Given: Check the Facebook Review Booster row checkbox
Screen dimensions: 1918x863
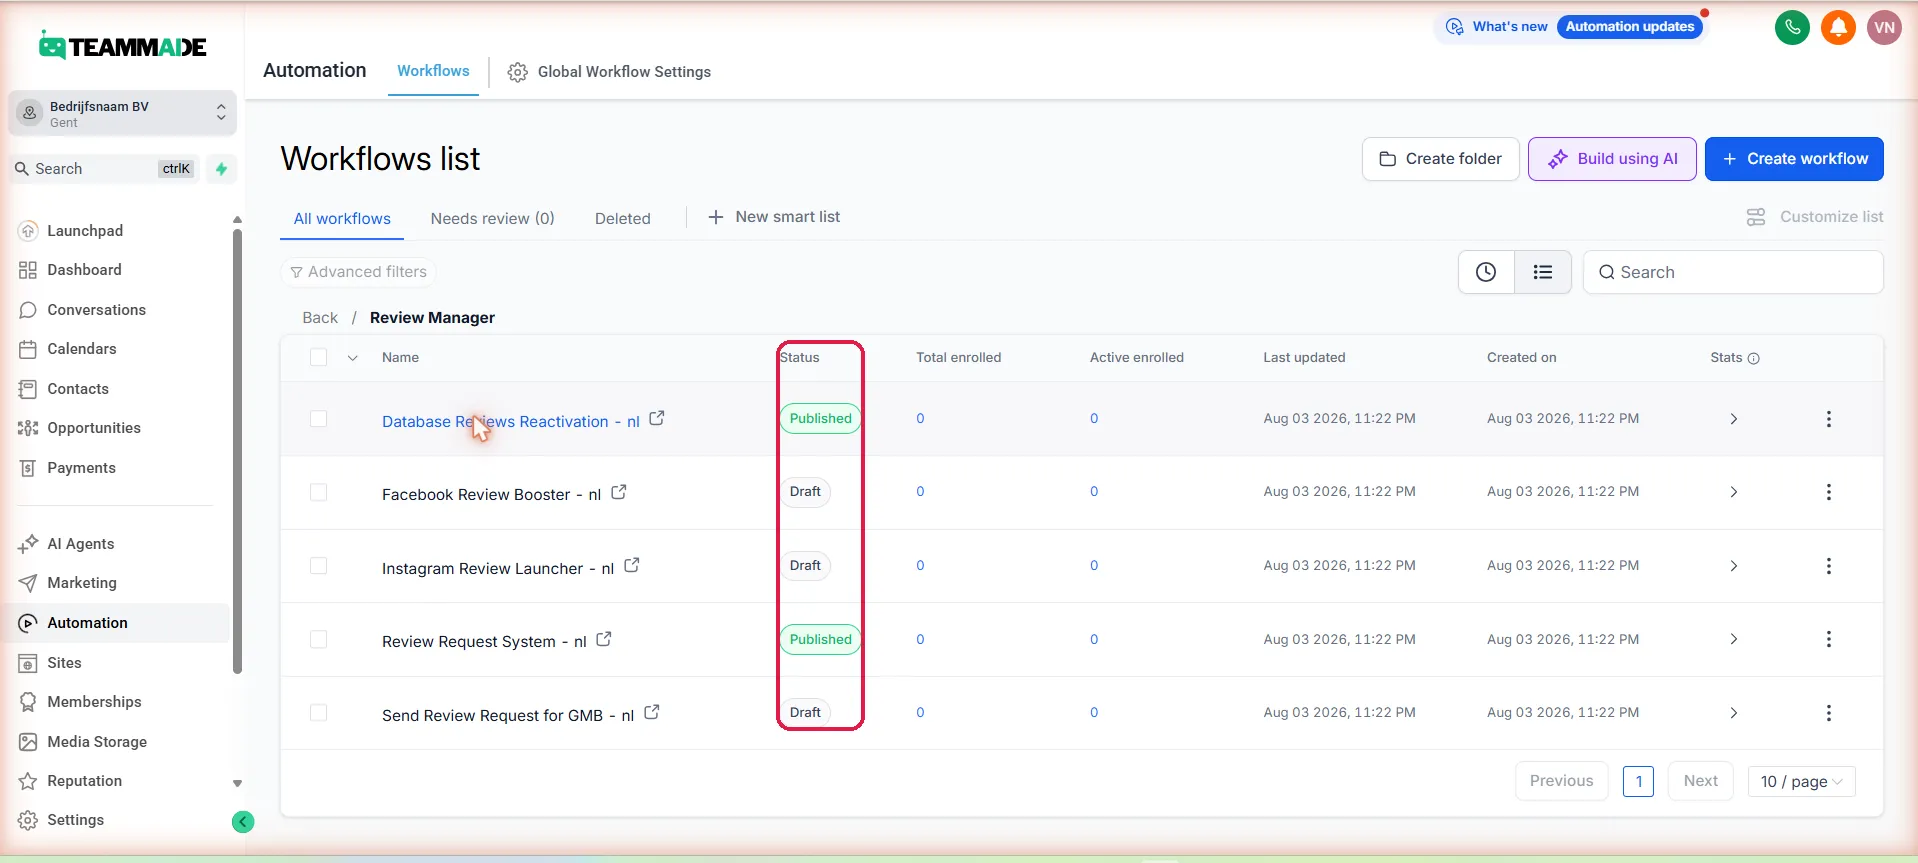Looking at the screenshot, I should click(319, 492).
